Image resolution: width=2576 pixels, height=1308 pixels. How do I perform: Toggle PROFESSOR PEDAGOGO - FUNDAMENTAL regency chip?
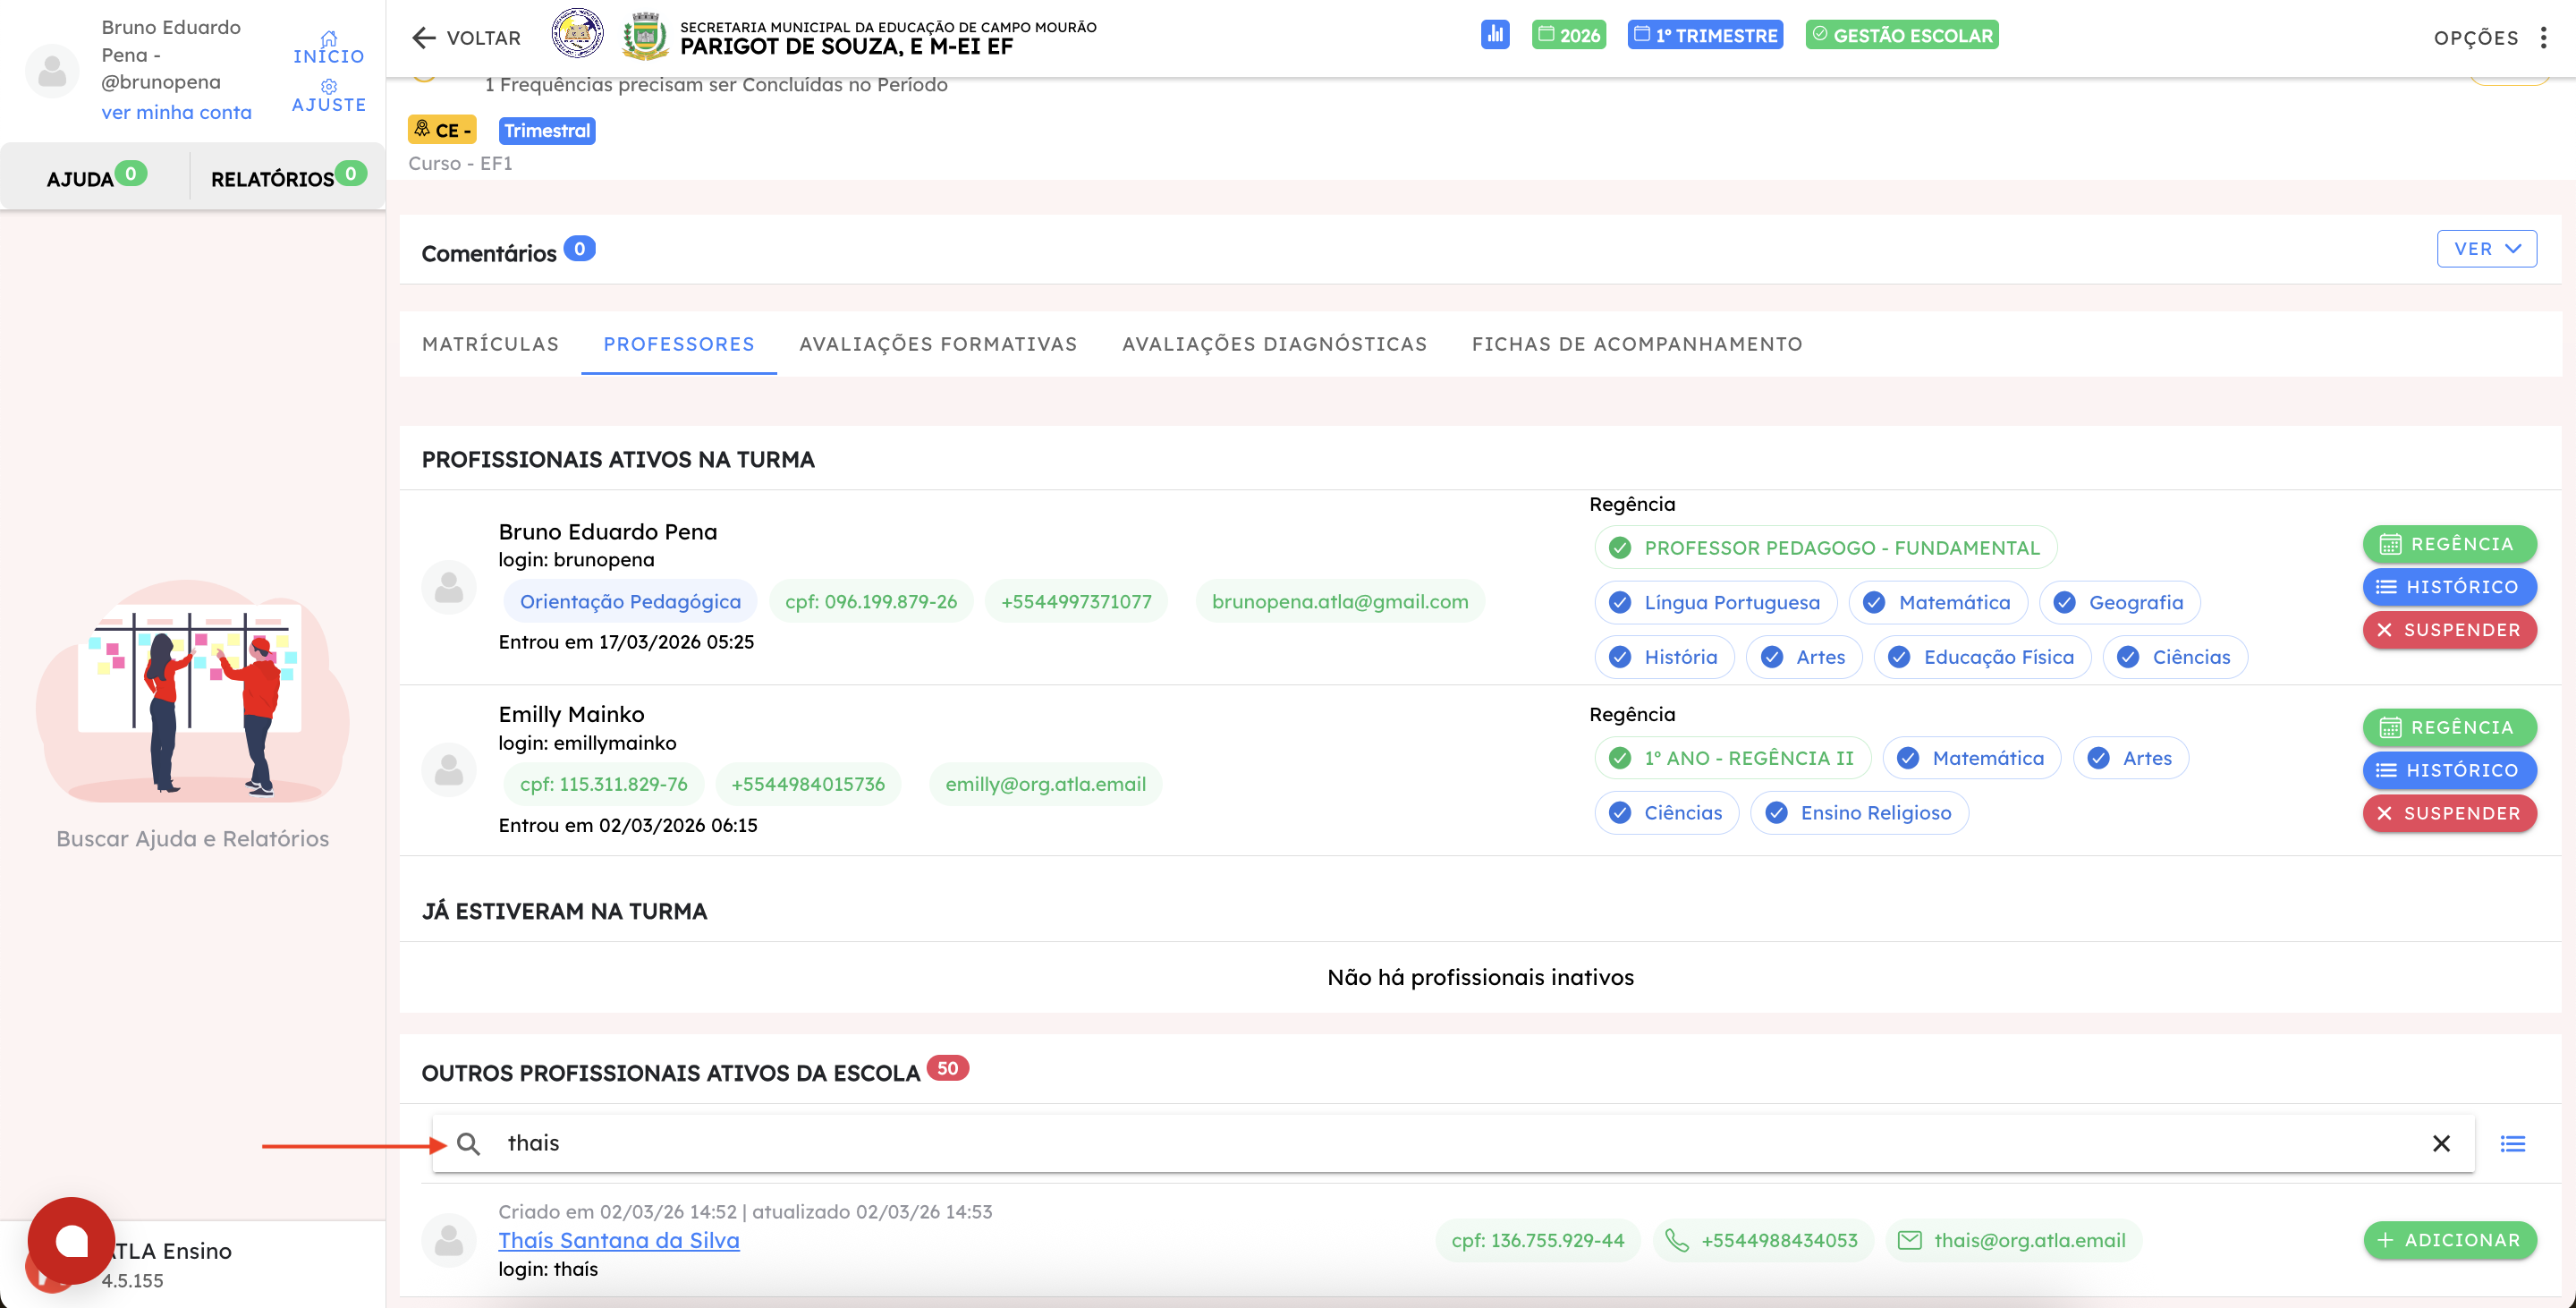click(1825, 548)
